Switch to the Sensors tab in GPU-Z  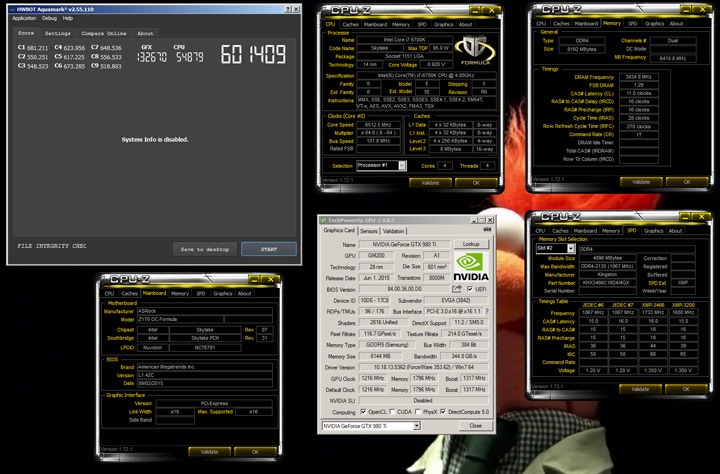point(368,231)
